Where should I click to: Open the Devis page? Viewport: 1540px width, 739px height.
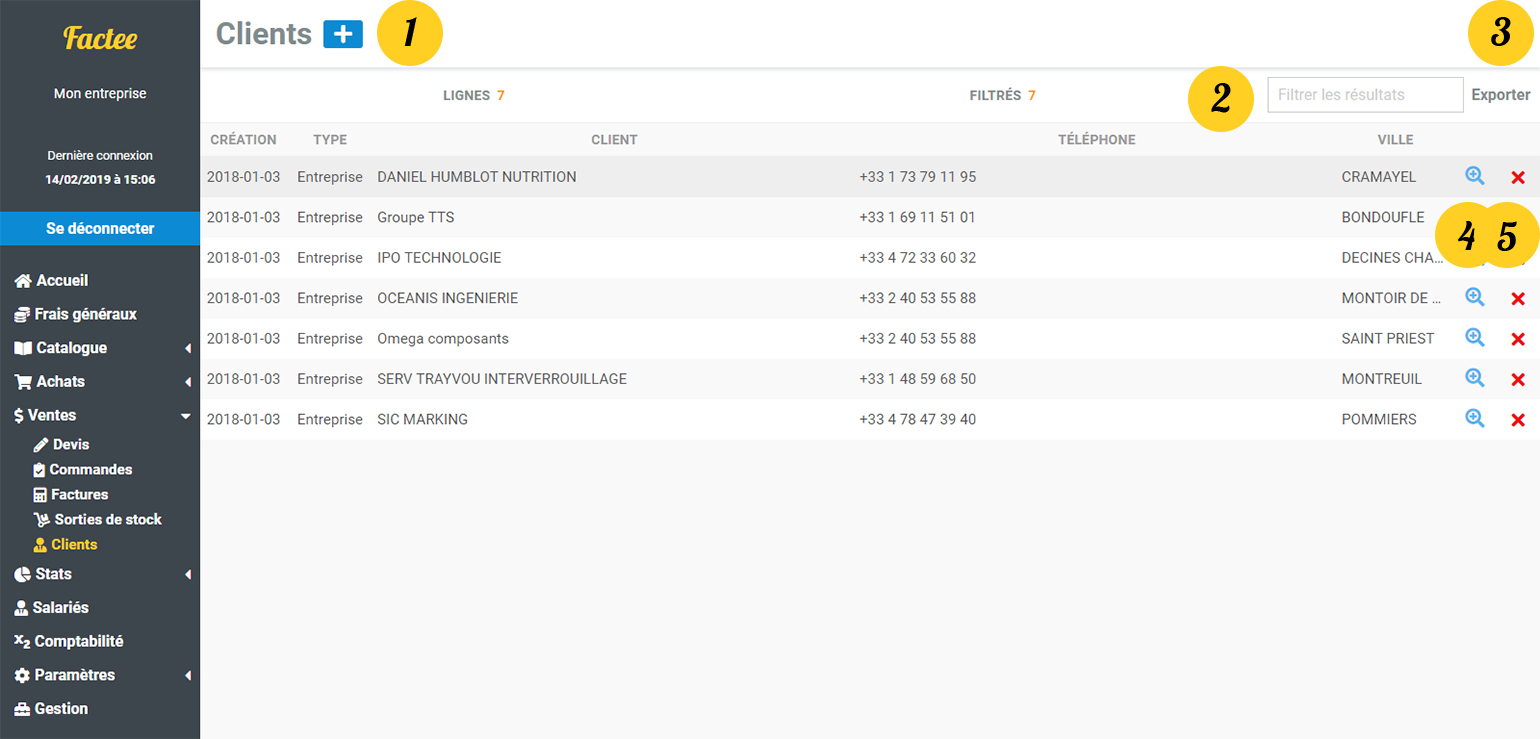tap(70, 444)
